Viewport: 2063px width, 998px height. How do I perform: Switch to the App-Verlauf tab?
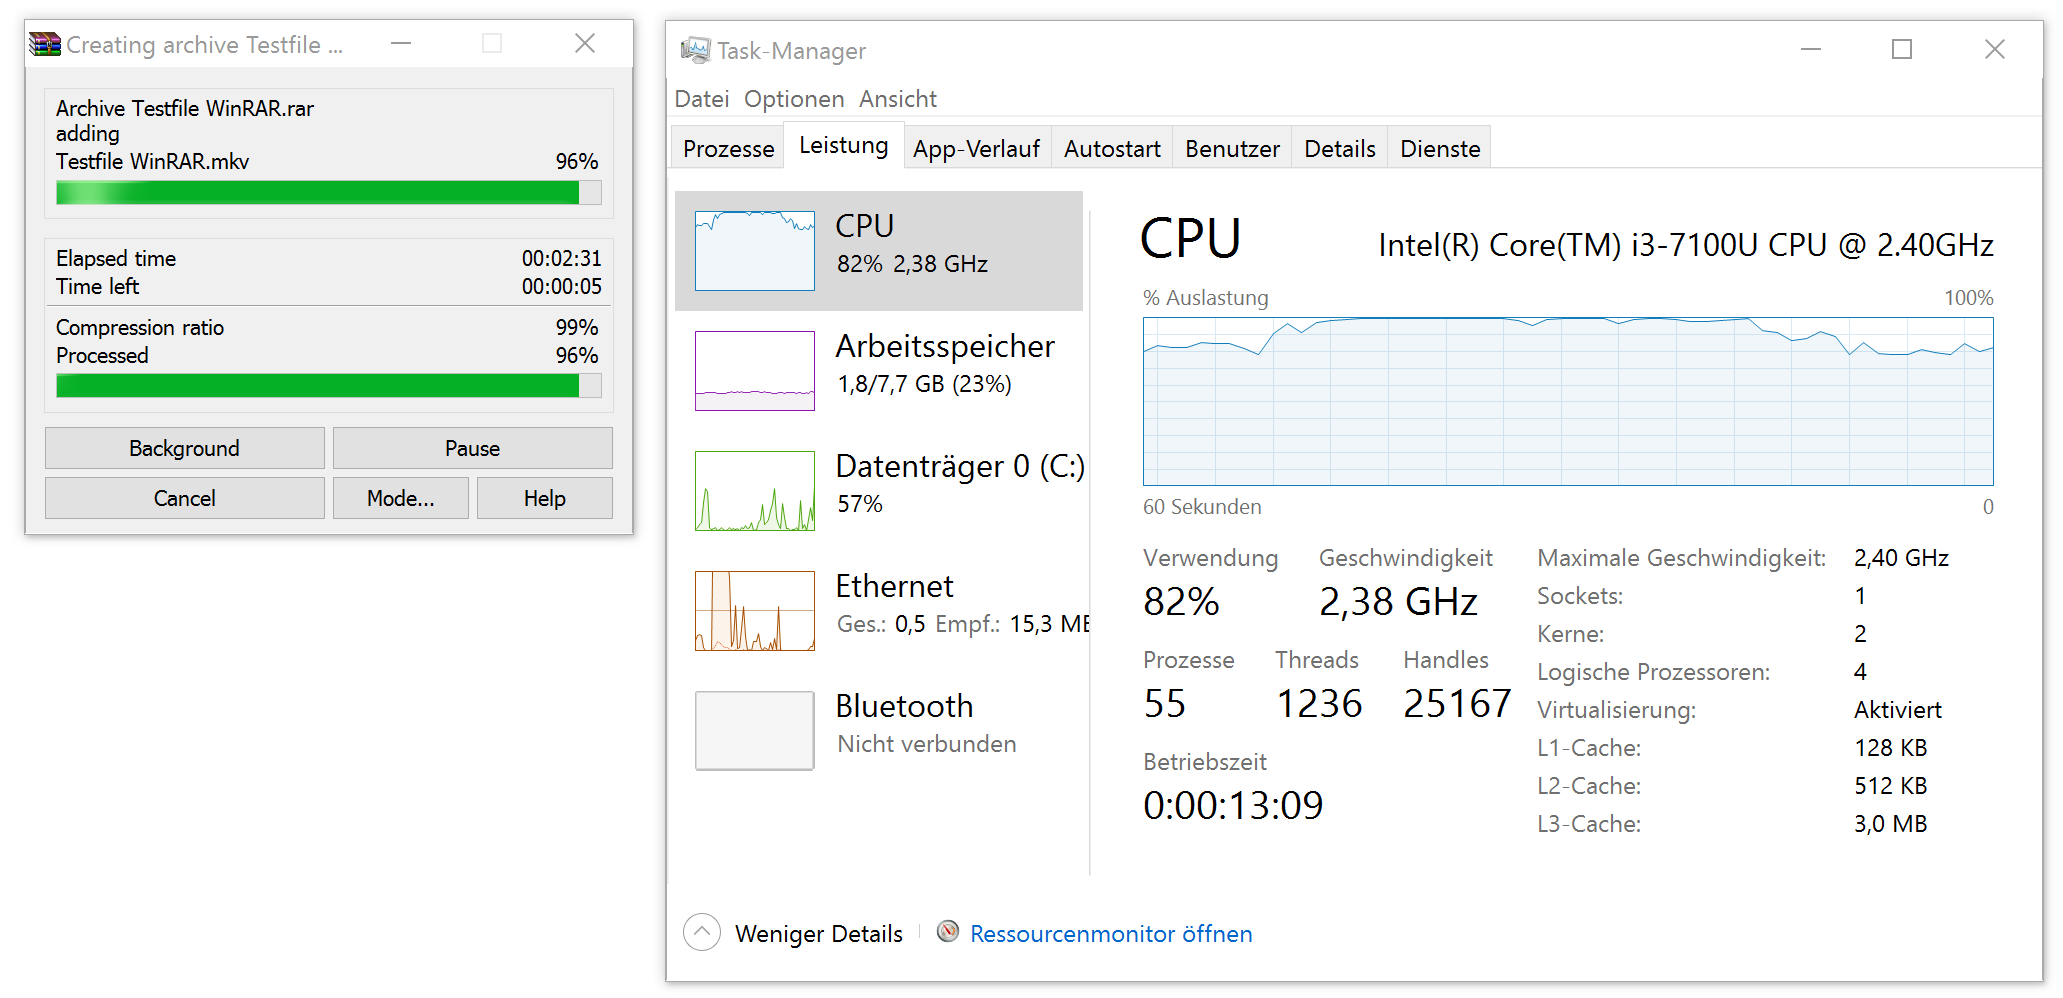coord(976,148)
